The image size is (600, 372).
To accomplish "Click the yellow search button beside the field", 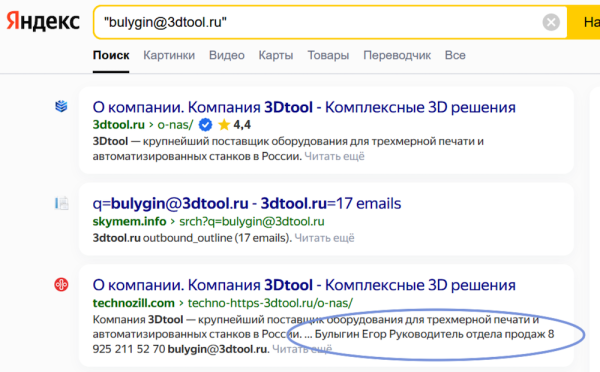I will pyautogui.click(x=584, y=22).
